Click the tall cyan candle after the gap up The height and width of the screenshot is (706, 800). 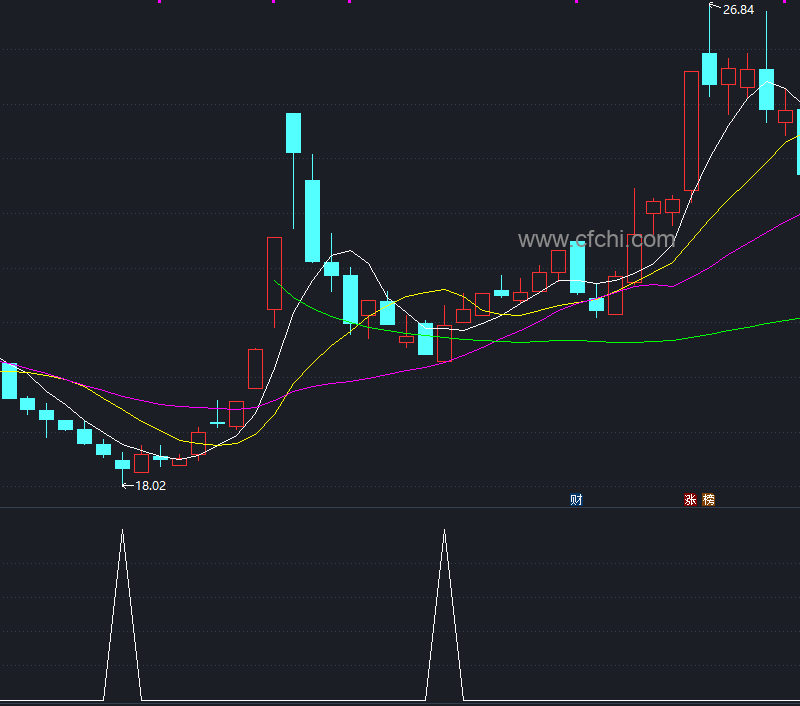coord(312,220)
